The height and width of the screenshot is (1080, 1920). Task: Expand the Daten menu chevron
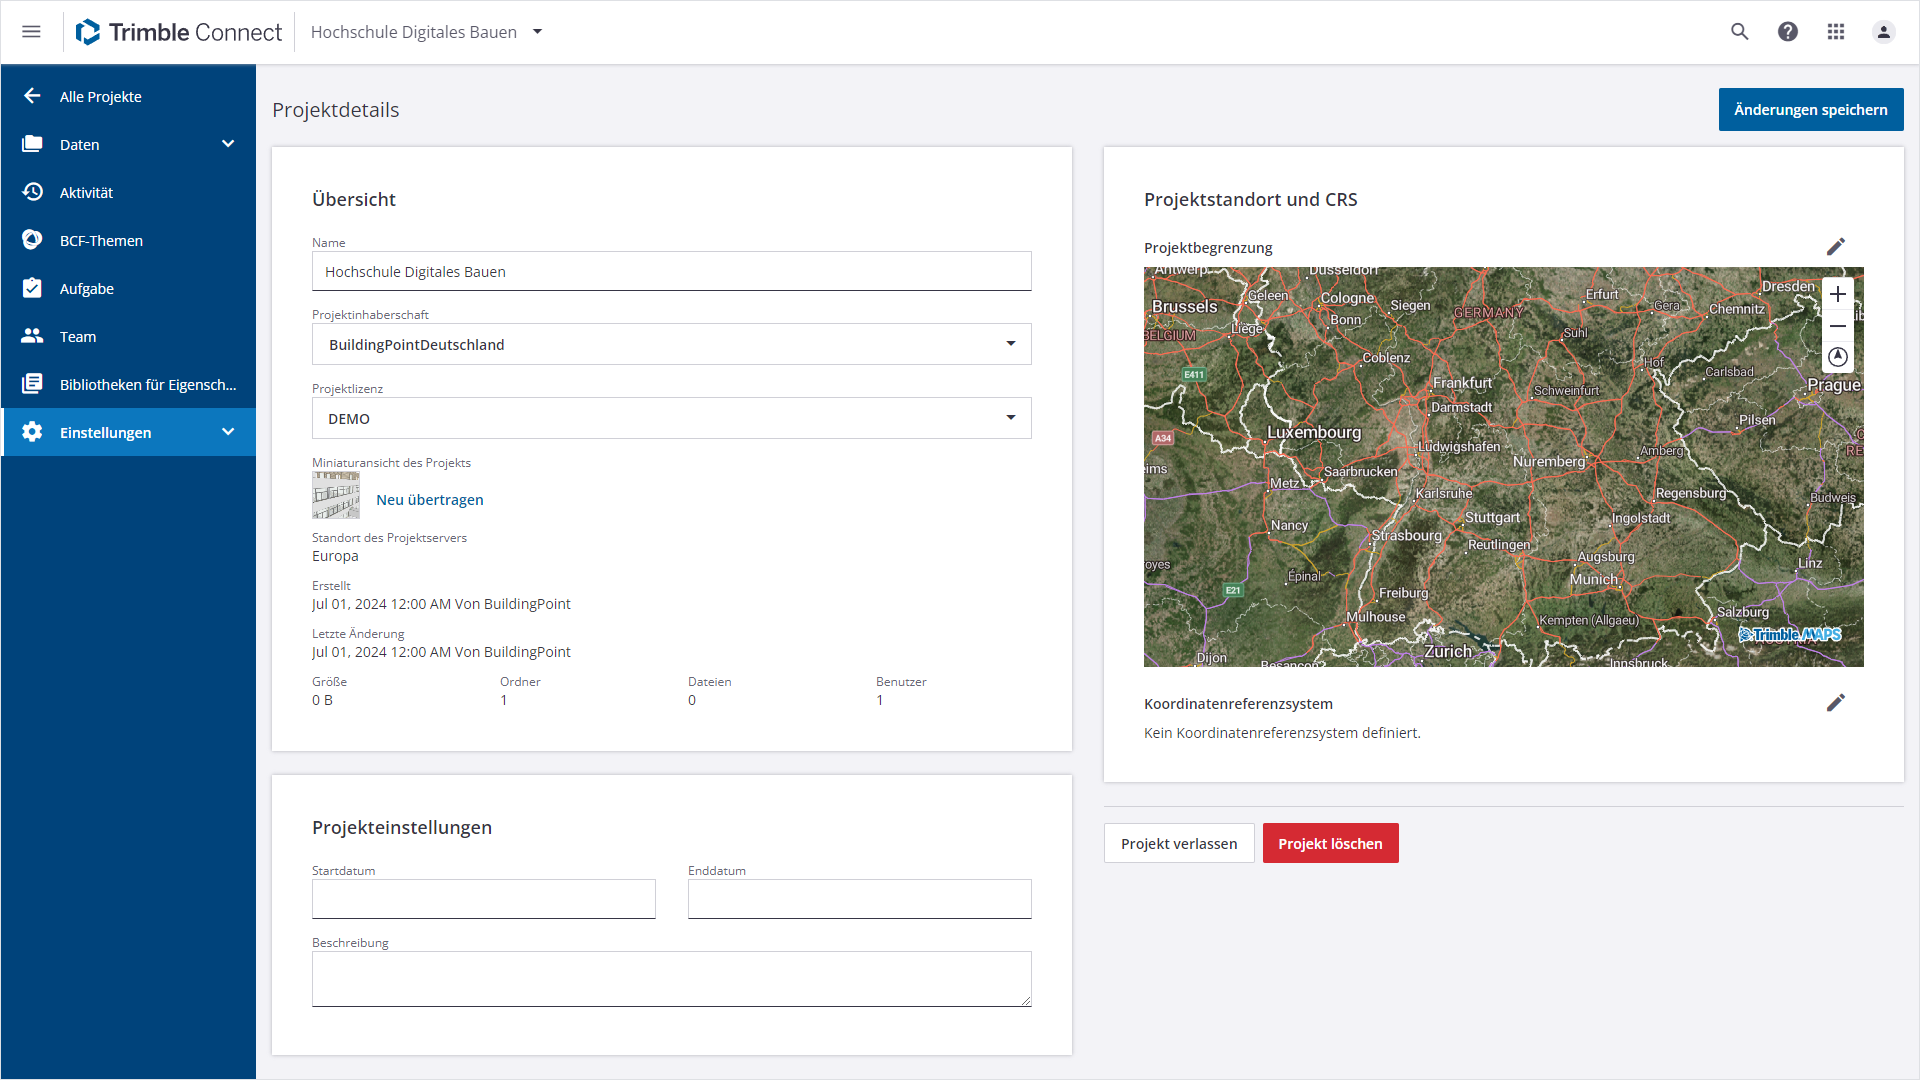pos(228,144)
